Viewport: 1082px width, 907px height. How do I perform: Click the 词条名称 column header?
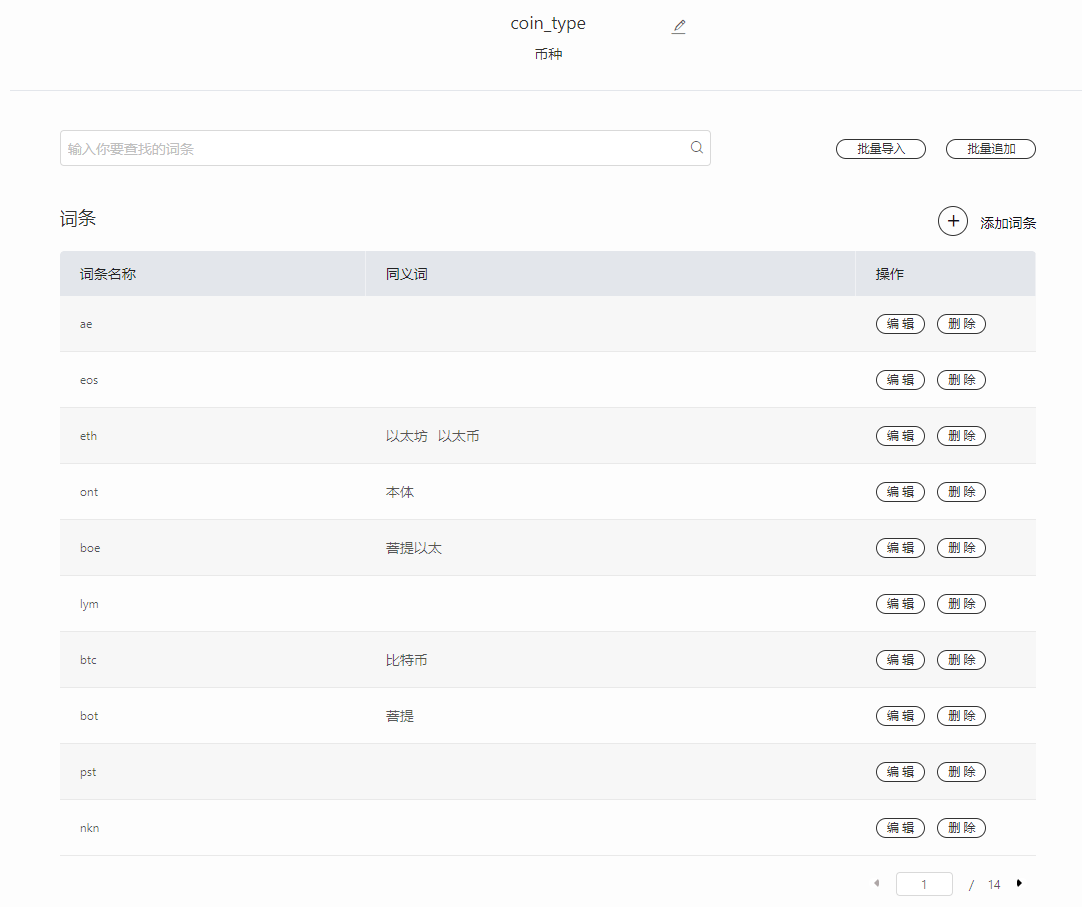click(x=108, y=274)
